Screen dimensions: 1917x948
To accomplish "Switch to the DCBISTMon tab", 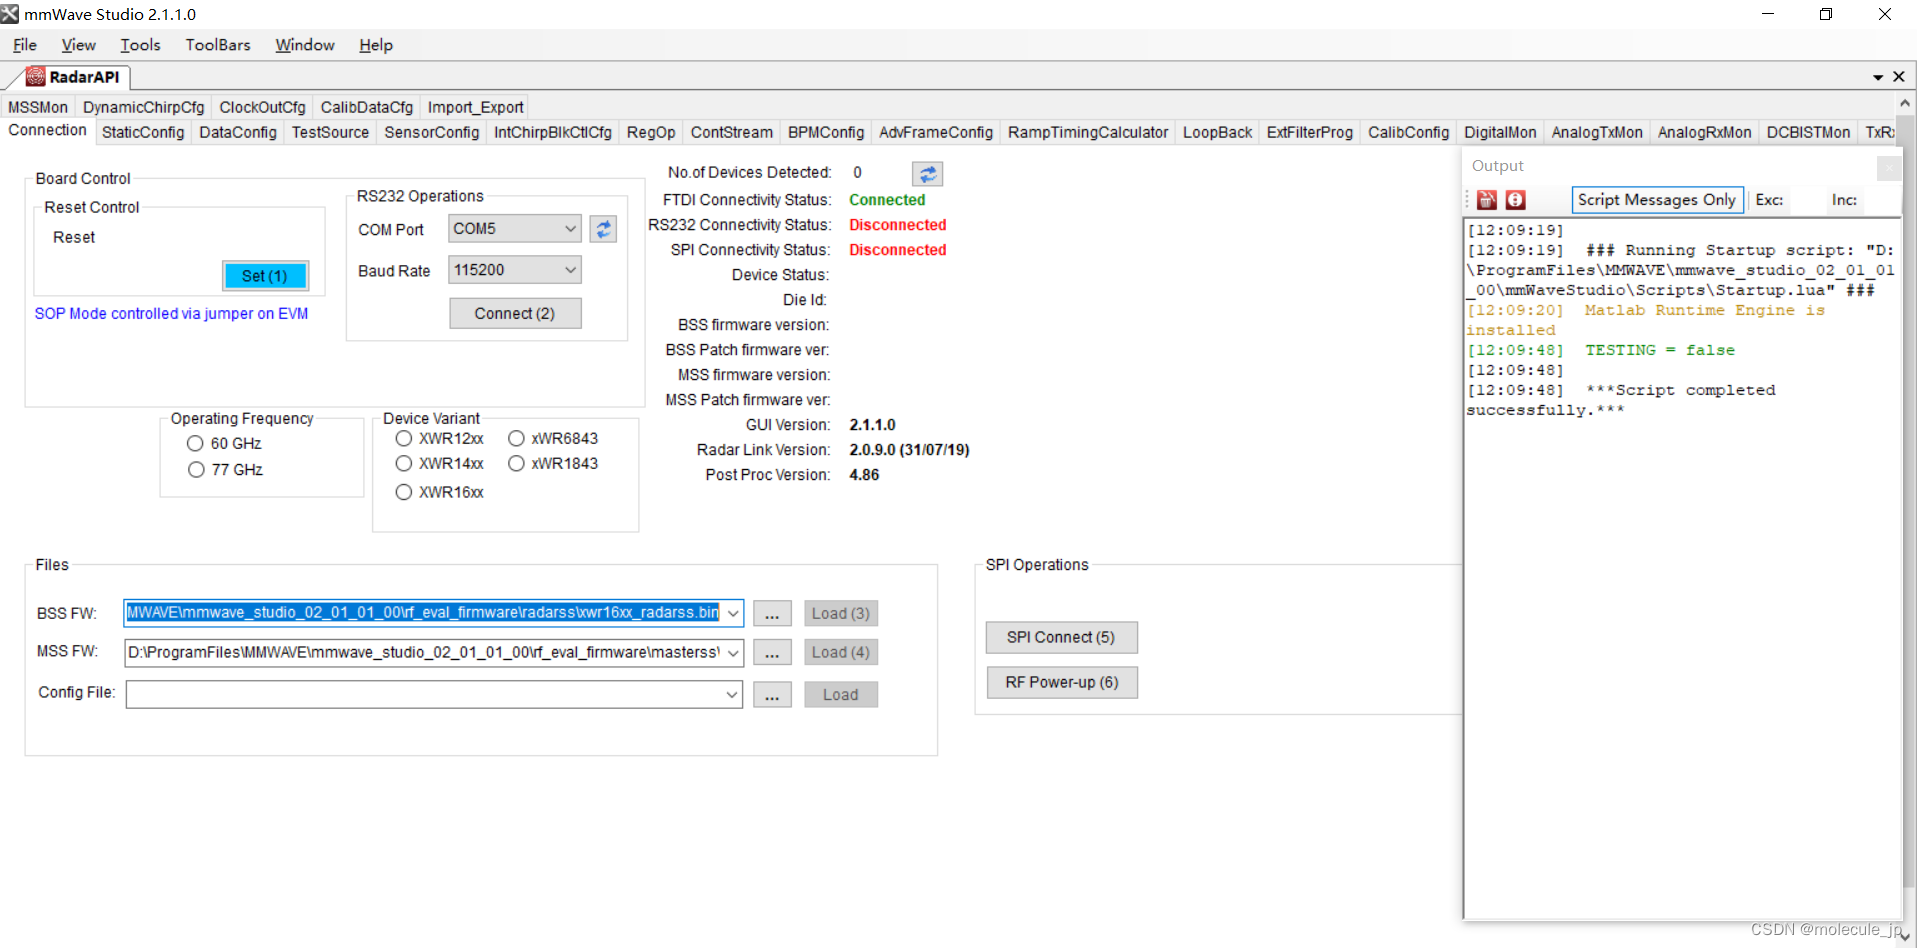I will click(x=1808, y=133).
